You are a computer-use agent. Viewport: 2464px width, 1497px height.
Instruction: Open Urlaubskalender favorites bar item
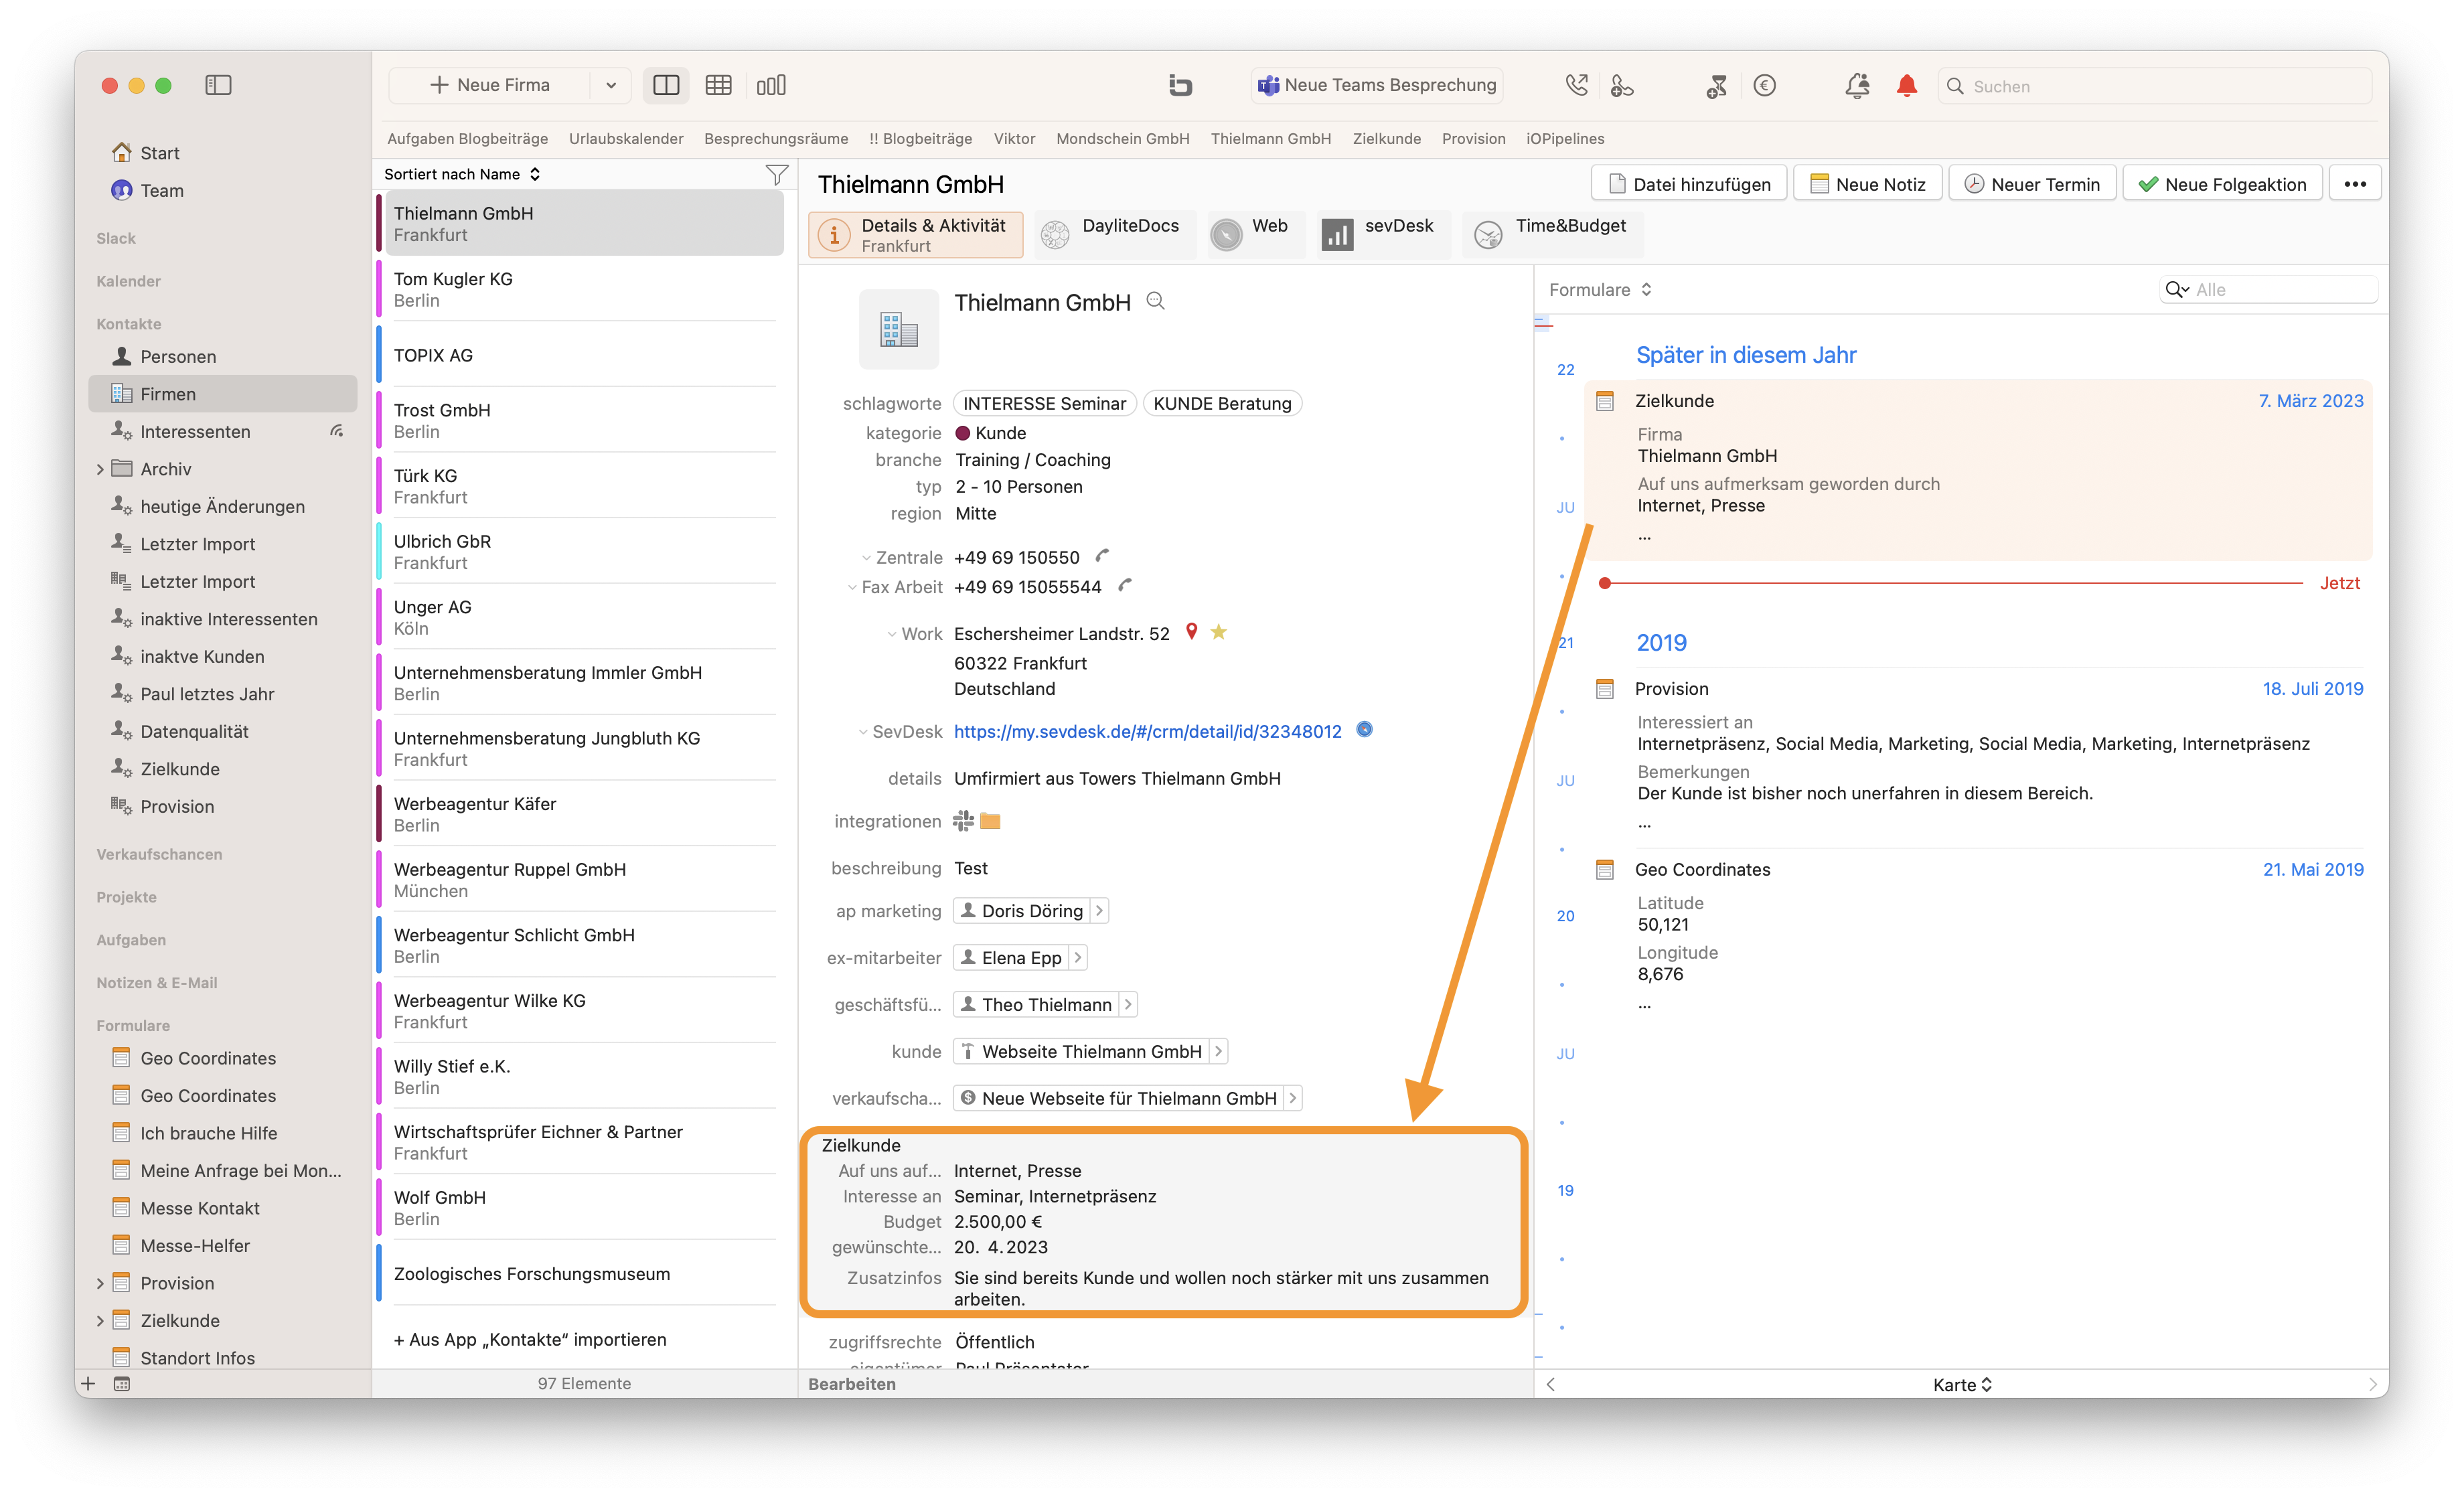point(626,138)
